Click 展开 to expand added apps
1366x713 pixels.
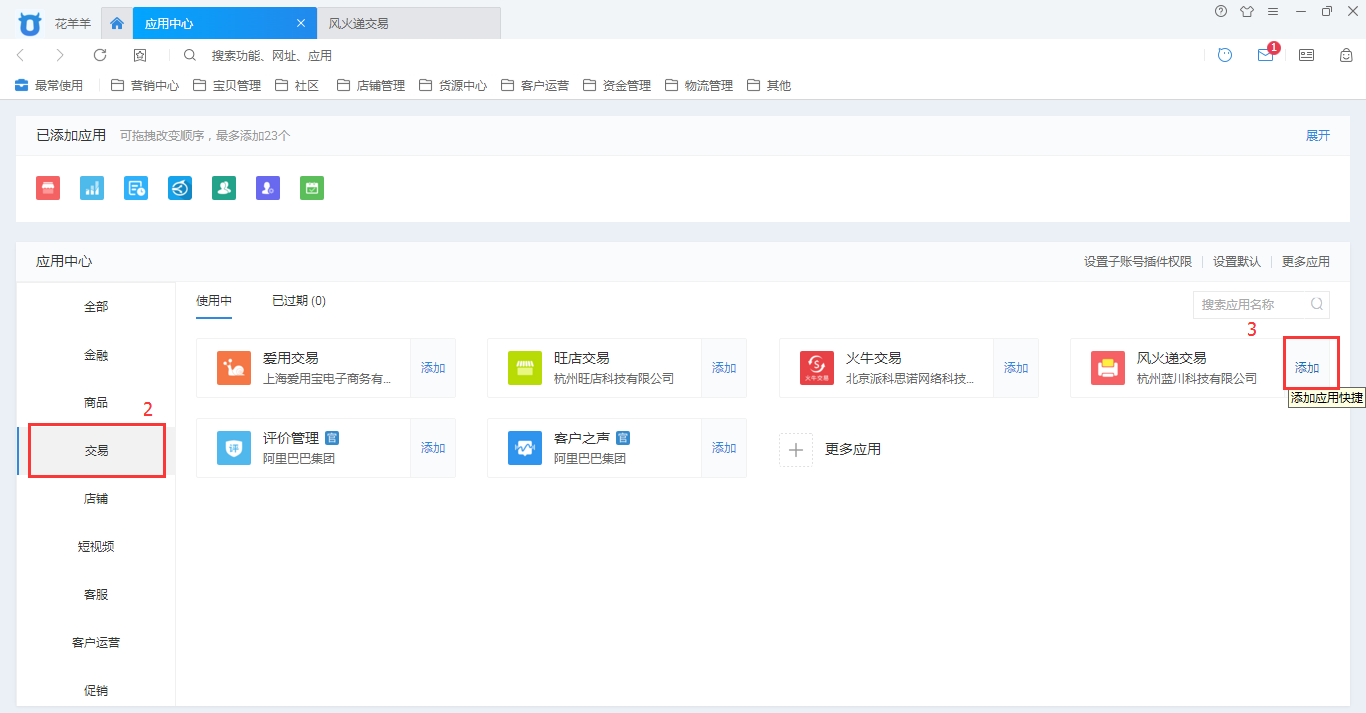point(1318,136)
